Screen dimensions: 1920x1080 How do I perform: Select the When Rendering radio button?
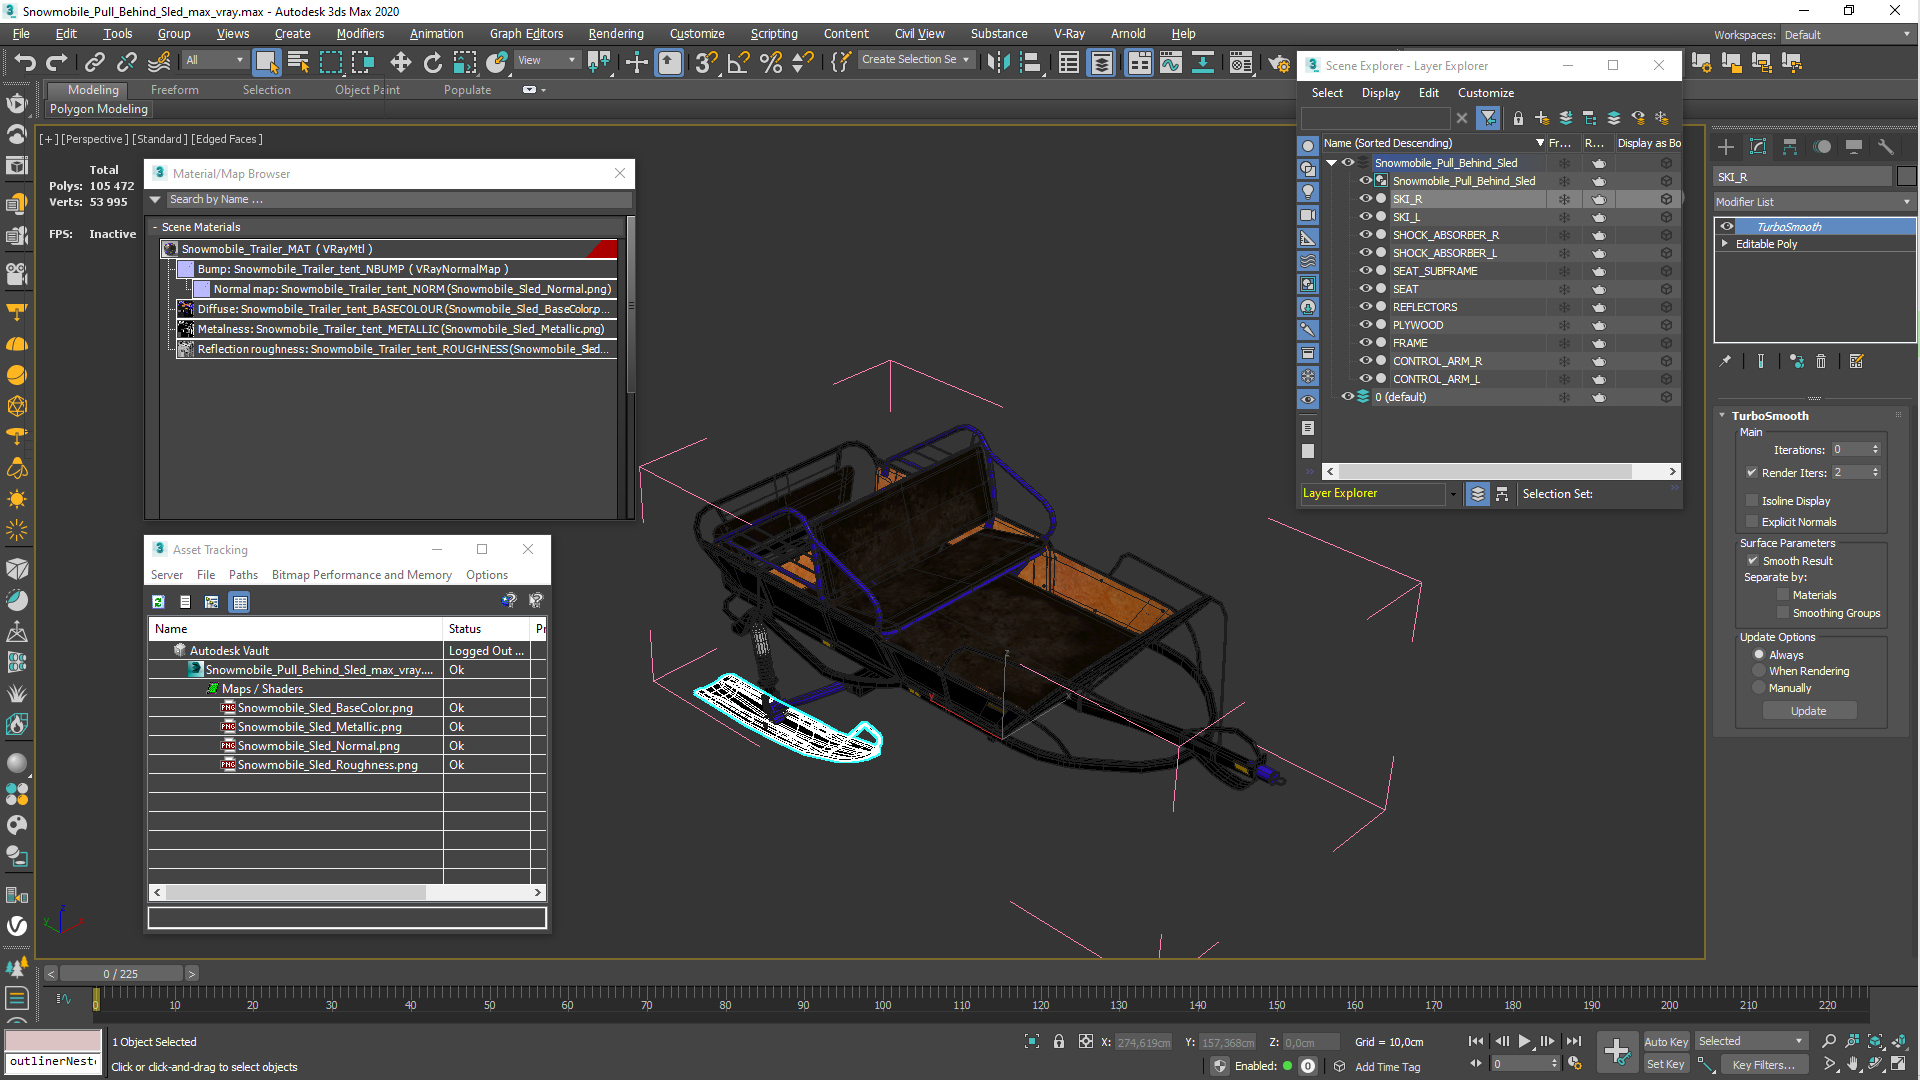(1759, 672)
